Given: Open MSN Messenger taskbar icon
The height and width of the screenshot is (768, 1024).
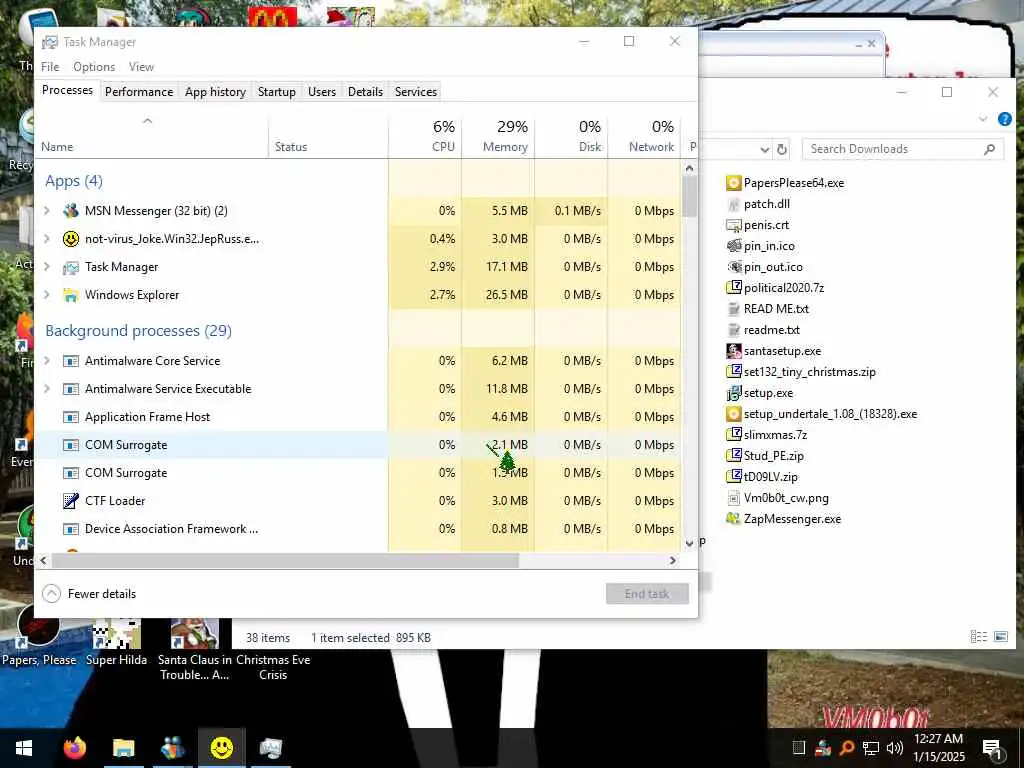Looking at the screenshot, I should 172,748.
